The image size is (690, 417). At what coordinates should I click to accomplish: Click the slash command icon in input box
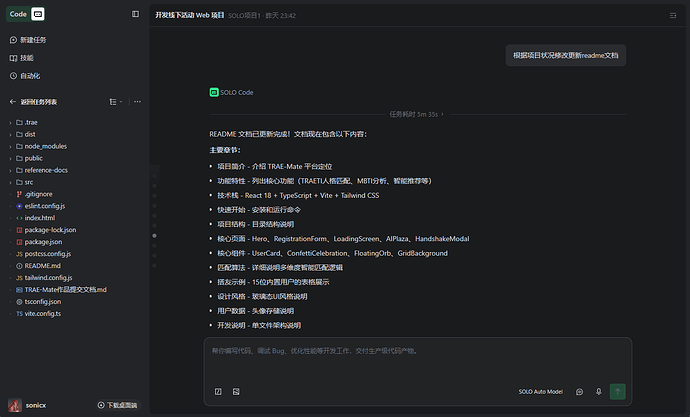point(218,391)
